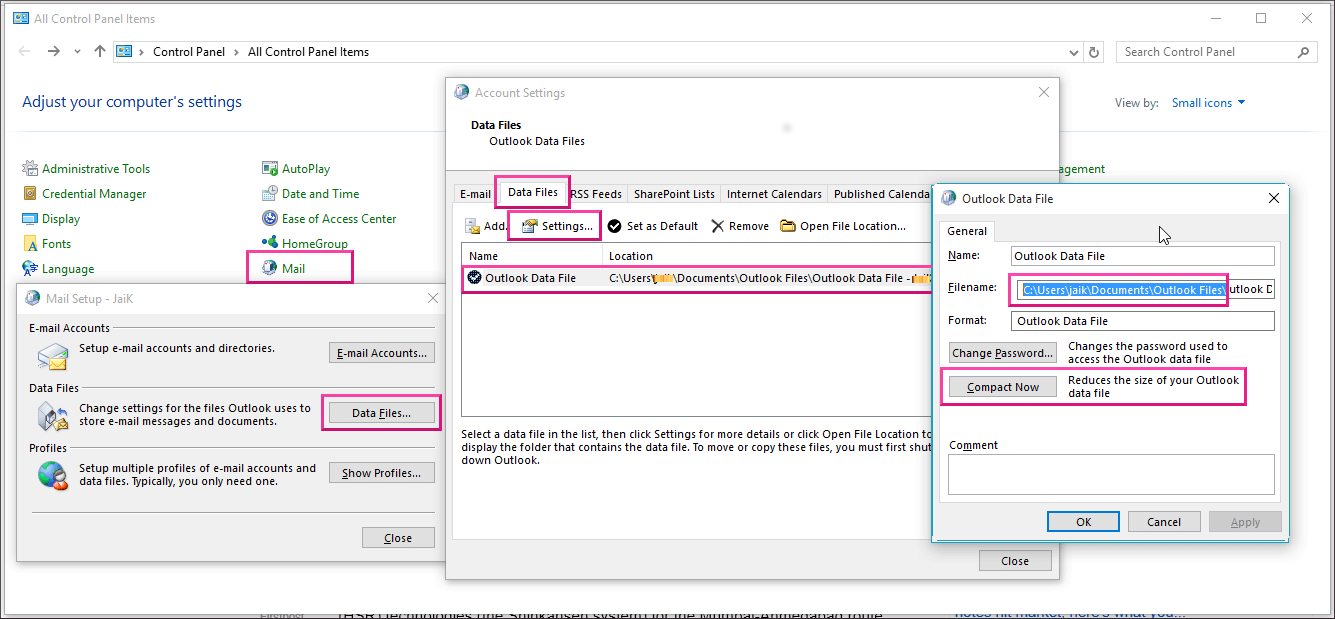This screenshot has width=1335, height=619.
Task: Open recent locations dropdown next to Forward
Action: [x=77, y=52]
